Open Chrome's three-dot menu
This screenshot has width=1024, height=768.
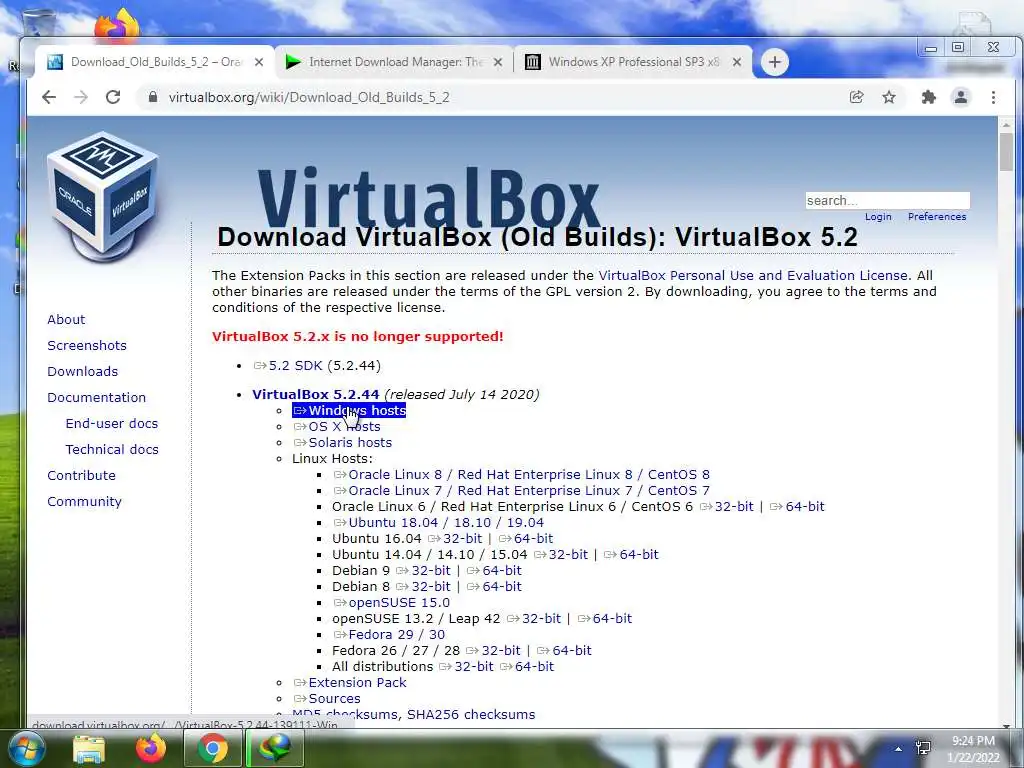click(x=993, y=97)
